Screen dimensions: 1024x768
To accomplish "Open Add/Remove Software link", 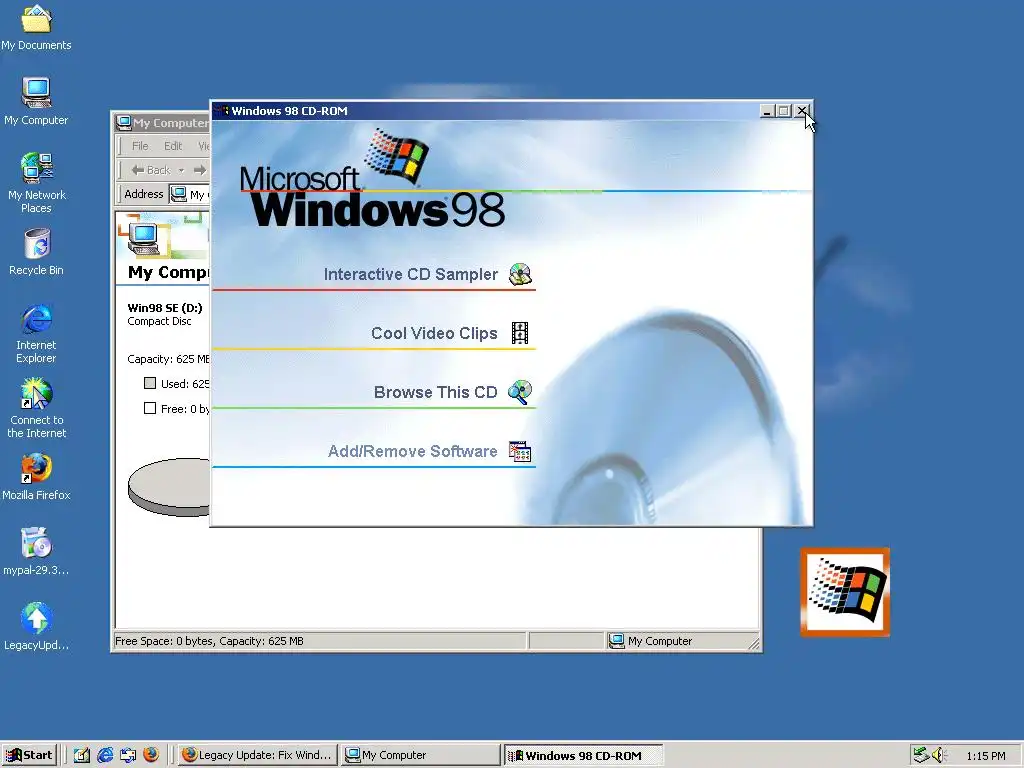I will pos(413,451).
